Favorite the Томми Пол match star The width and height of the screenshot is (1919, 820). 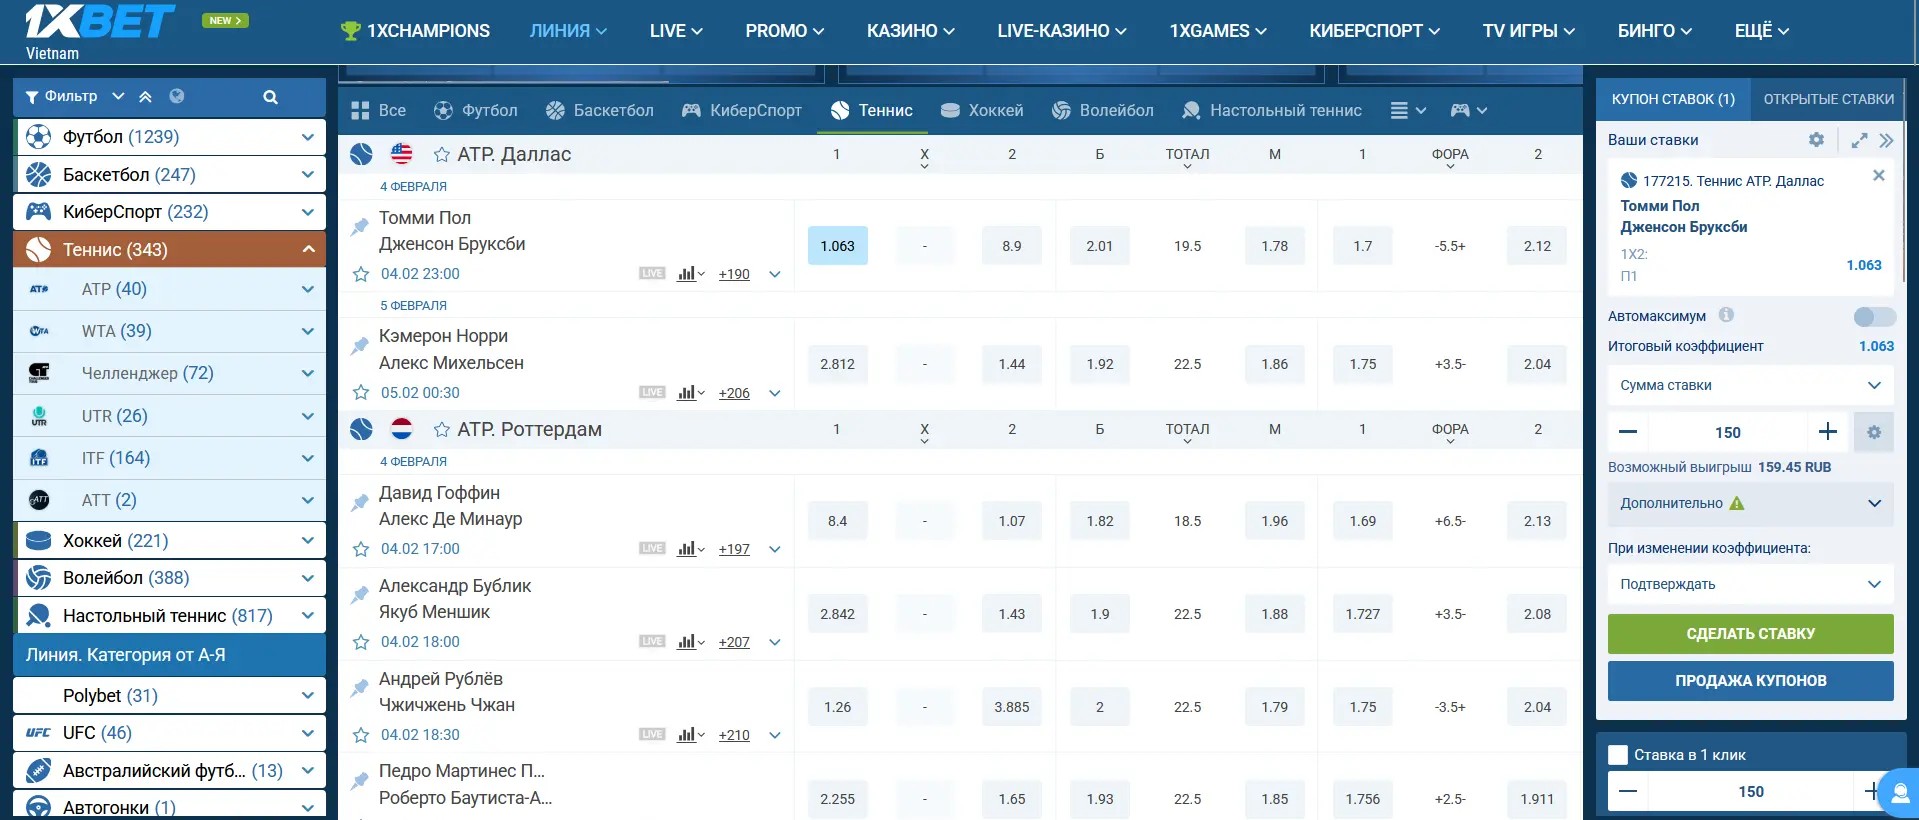coord(361,274)
